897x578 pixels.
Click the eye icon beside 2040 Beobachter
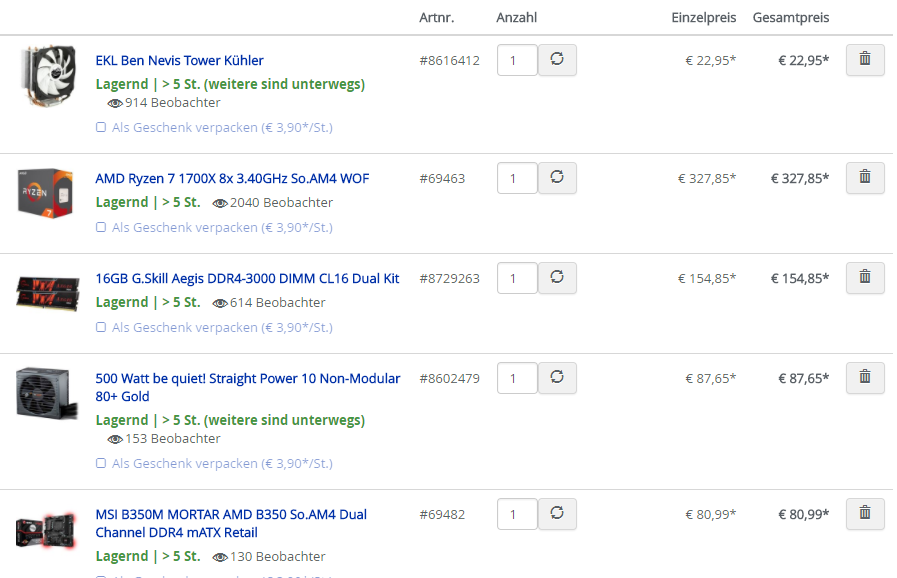pos(220,203)
